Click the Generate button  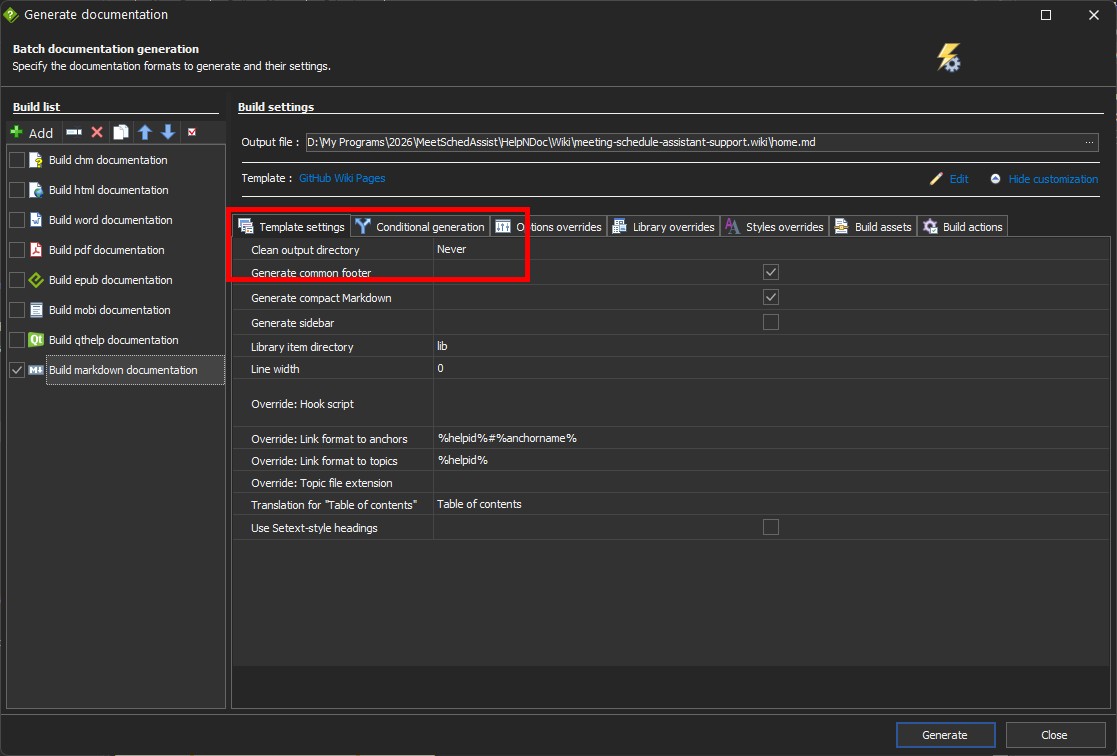(945, 735)
